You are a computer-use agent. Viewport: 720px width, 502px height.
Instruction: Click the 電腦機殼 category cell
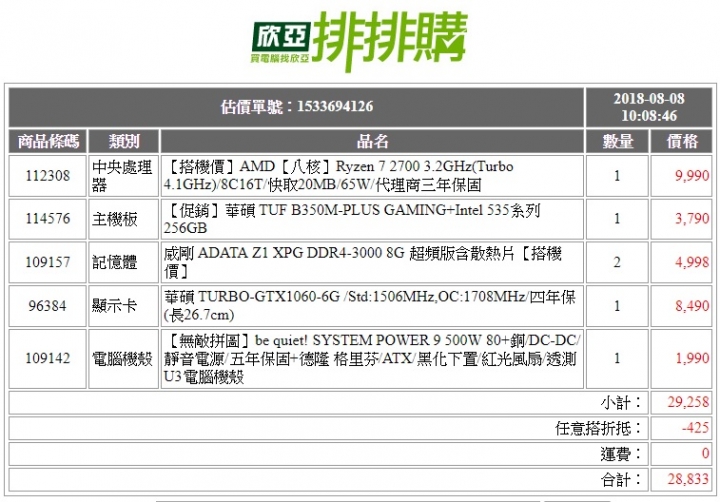122,358
